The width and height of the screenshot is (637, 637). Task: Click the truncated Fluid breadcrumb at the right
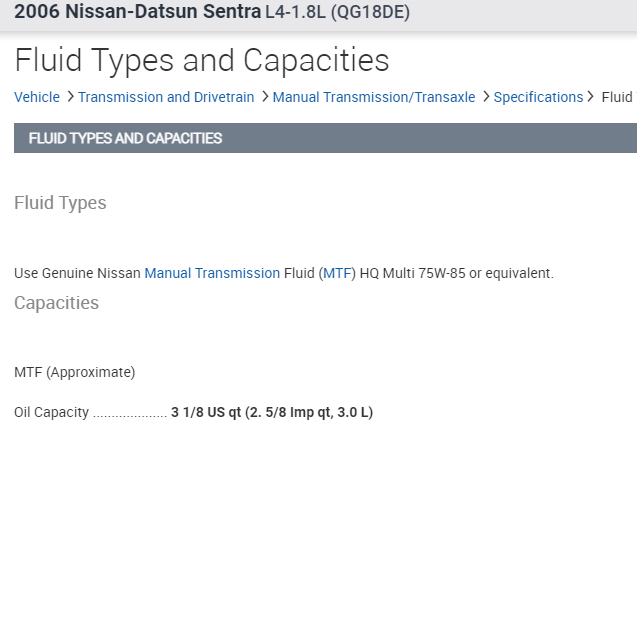click(617, 97)
